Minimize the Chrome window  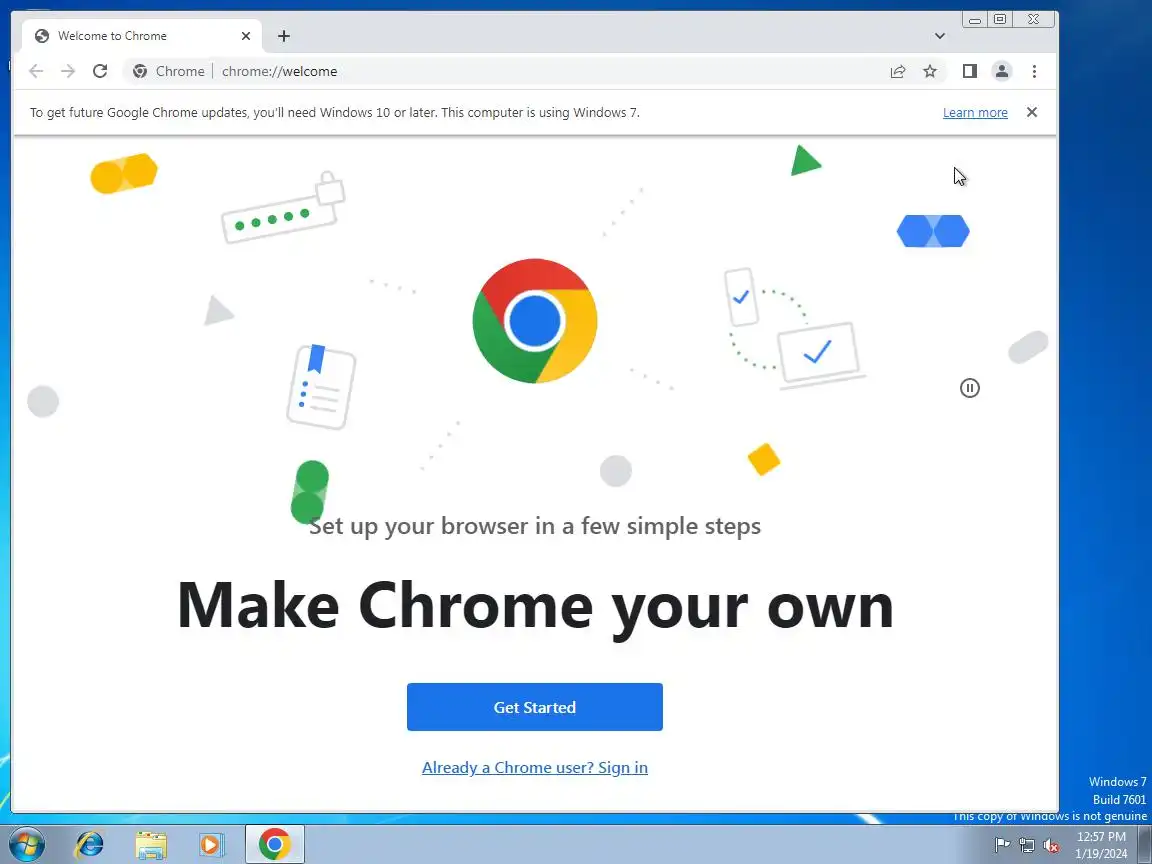tap(974, 20)
